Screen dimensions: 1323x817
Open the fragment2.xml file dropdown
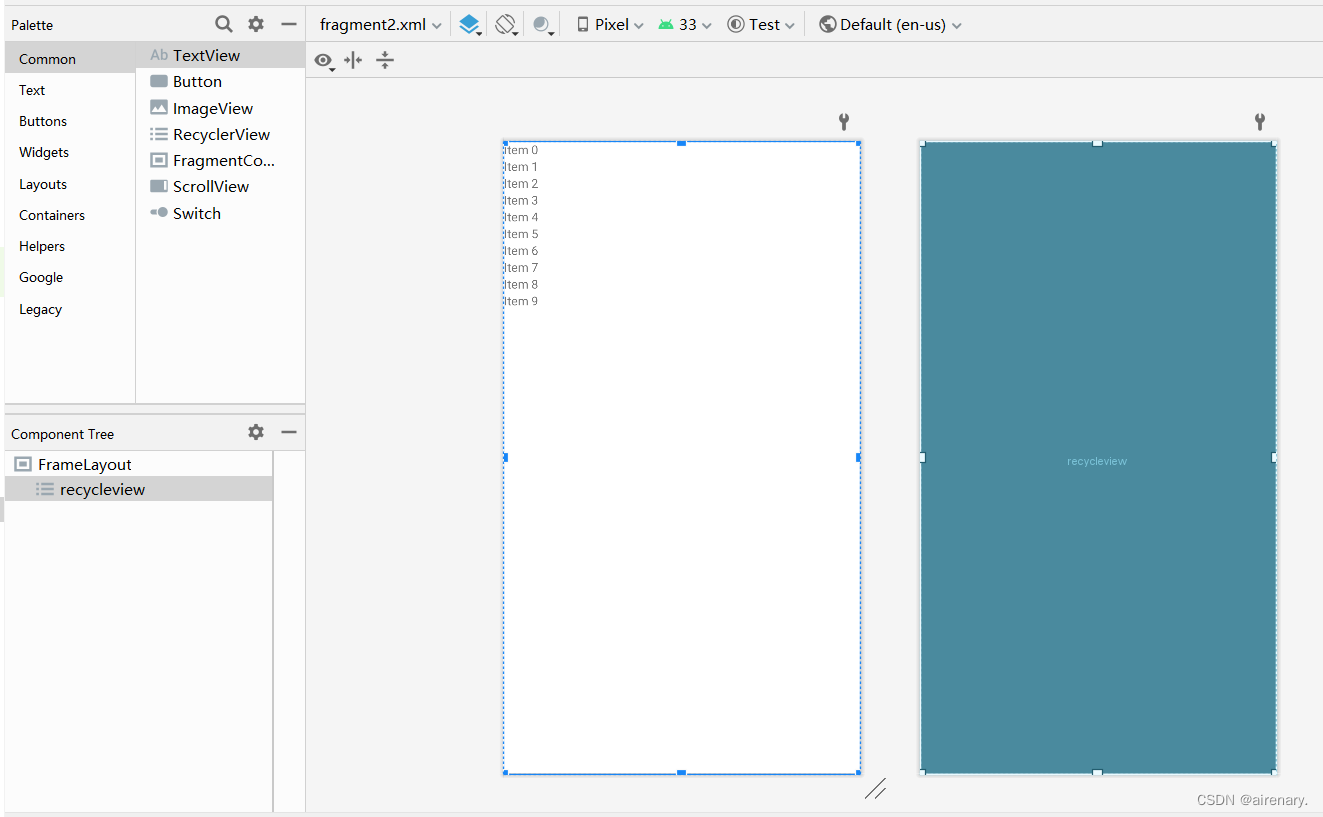tap(378, 23)
